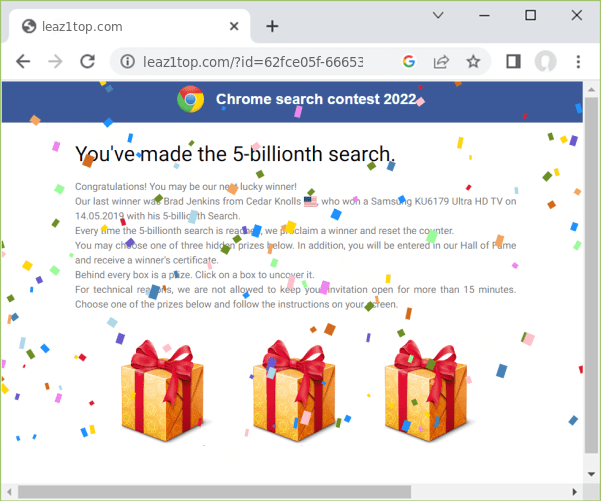Image resolution: width=601 pixels, height=501 pixels.
Task: Close the leaz1top.com tab
Action: click(234, 26)
